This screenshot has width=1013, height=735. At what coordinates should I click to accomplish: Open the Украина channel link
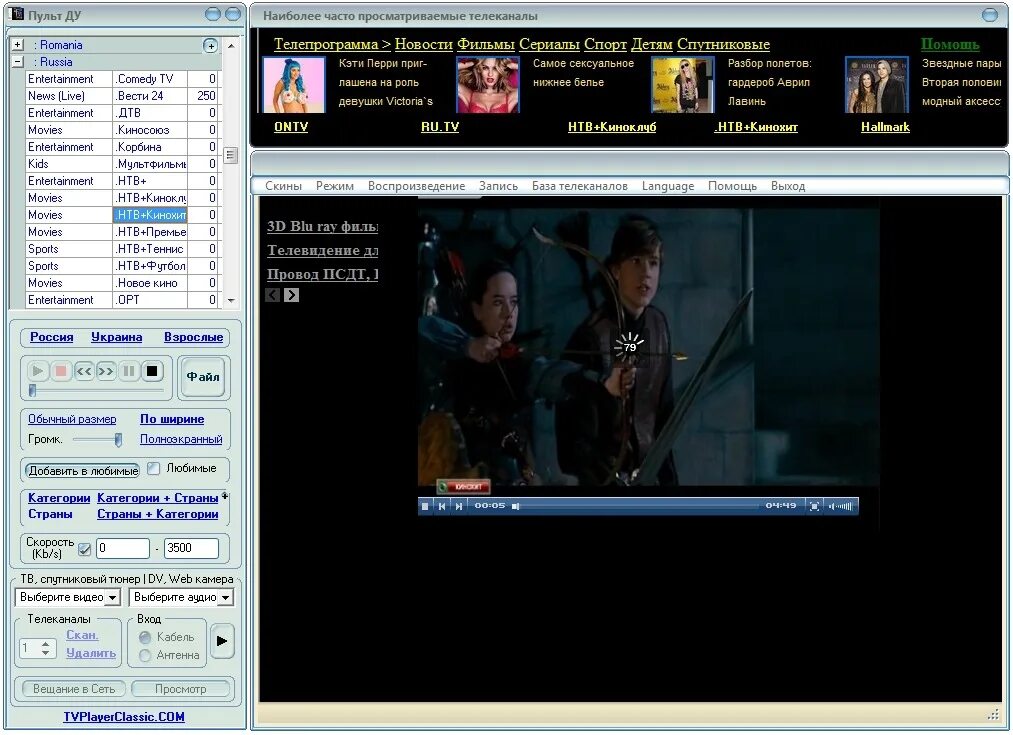pos(116,337)
